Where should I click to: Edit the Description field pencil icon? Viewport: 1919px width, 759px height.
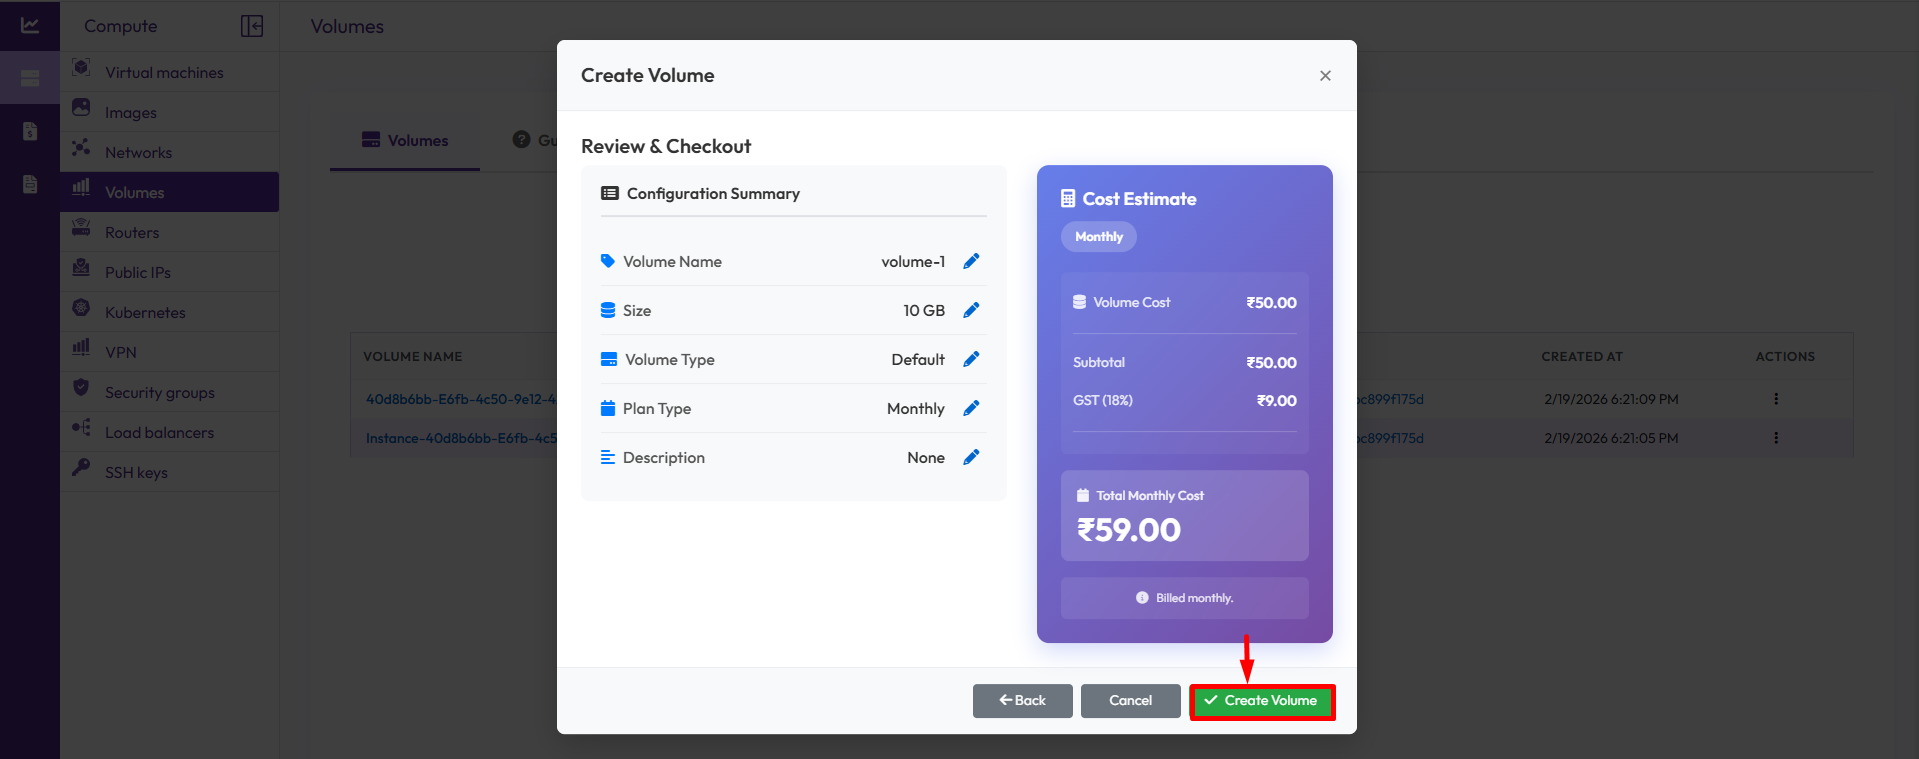click(970, 457)
